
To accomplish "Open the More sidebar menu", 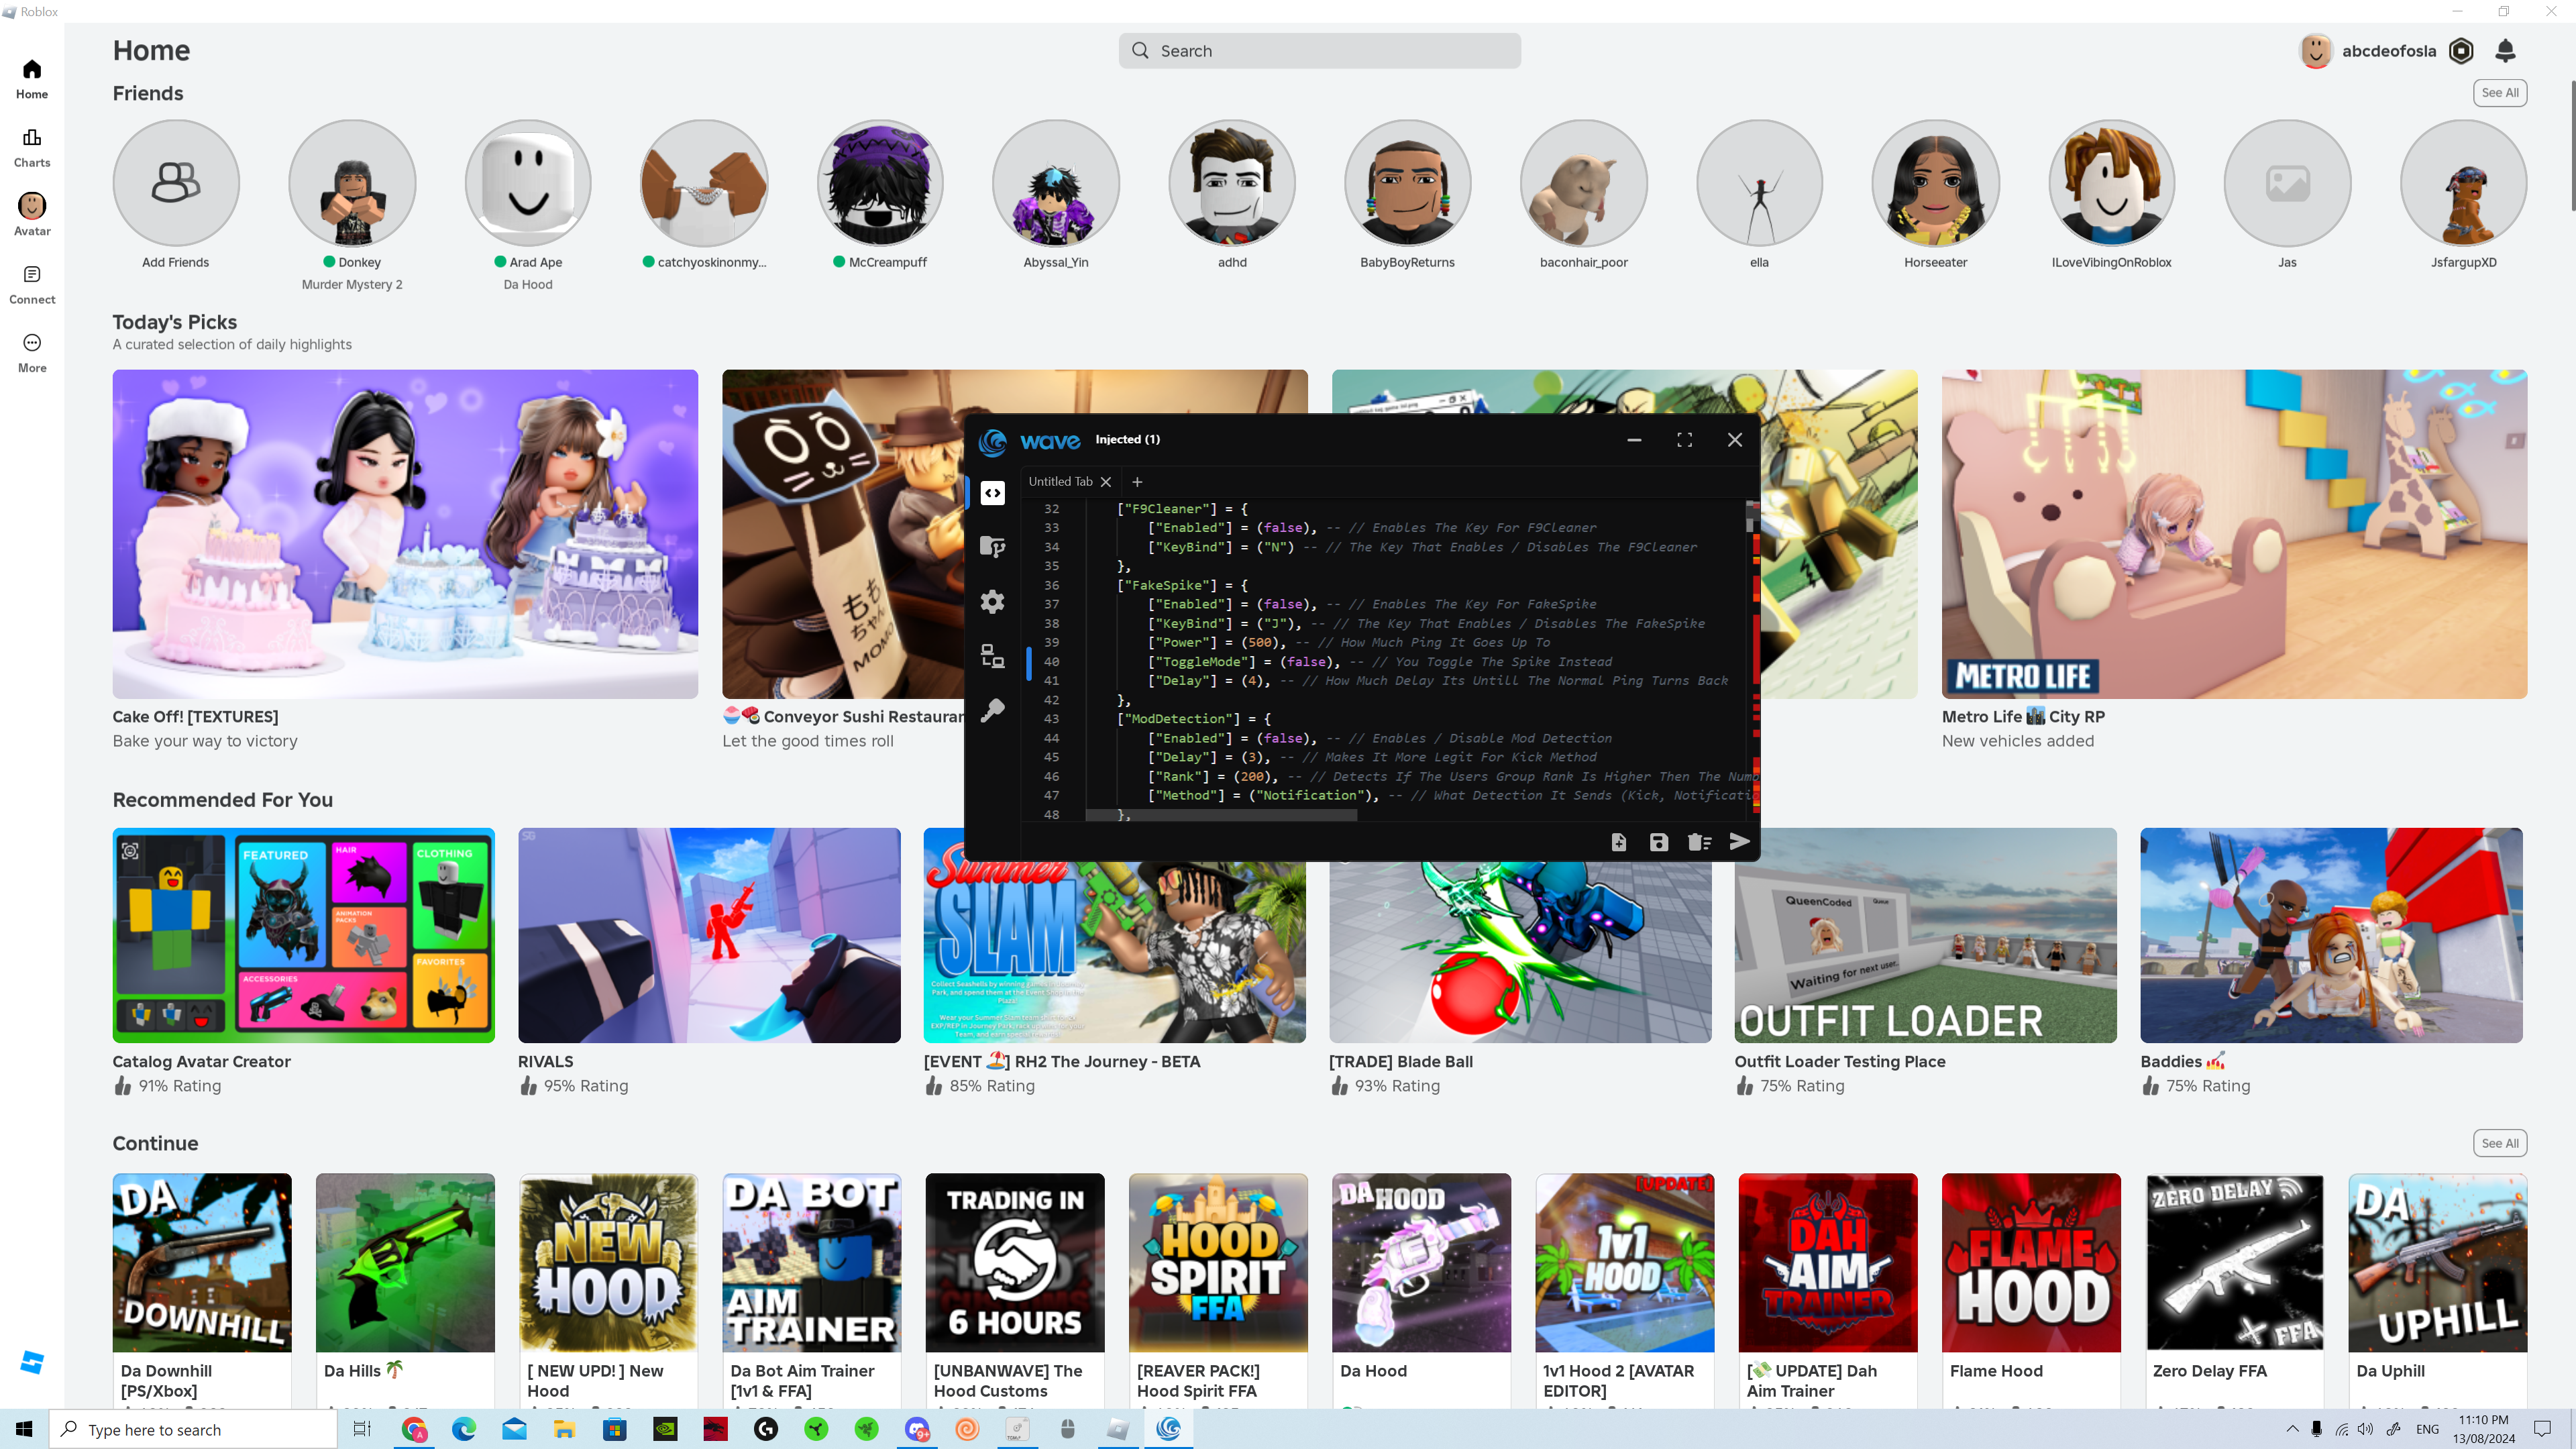I will click(32, 353).
